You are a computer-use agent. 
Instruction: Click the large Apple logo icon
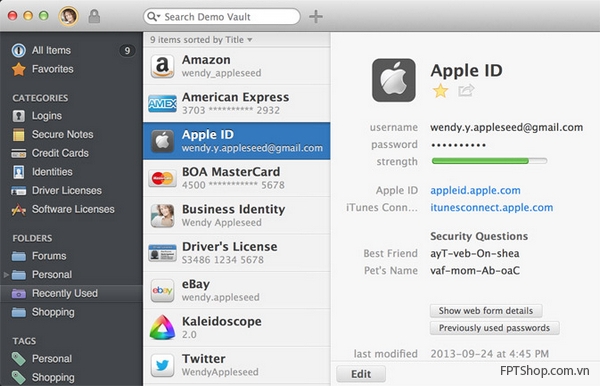394,80
